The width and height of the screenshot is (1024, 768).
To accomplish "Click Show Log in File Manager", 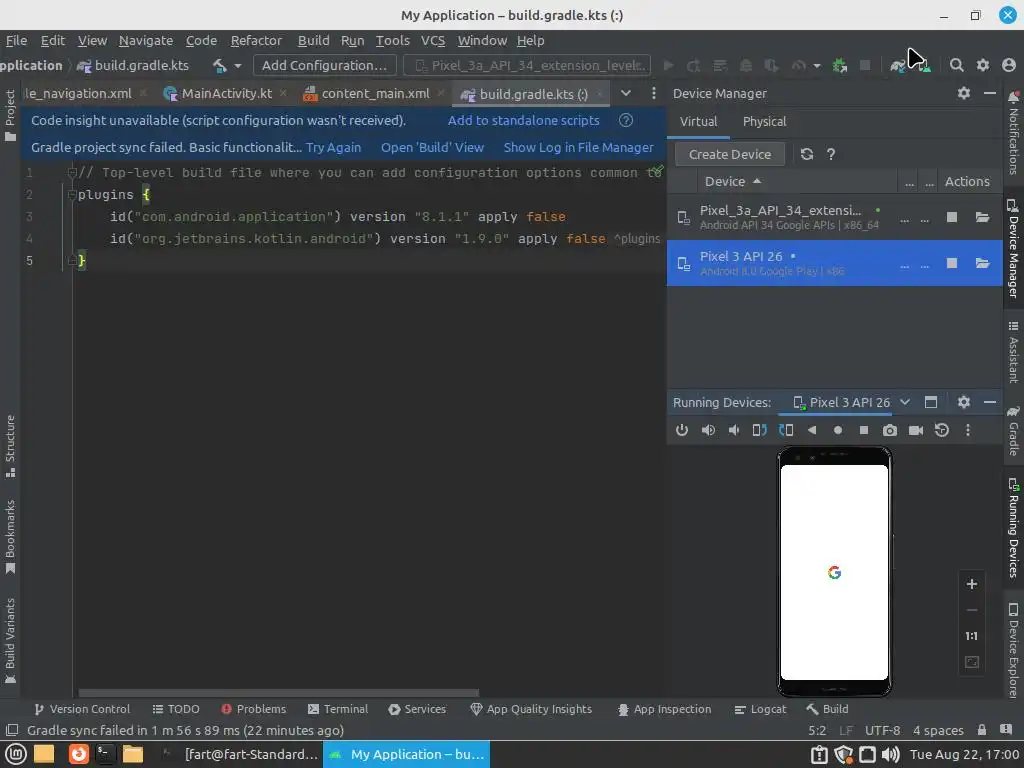I will click(x=578, y=148).
